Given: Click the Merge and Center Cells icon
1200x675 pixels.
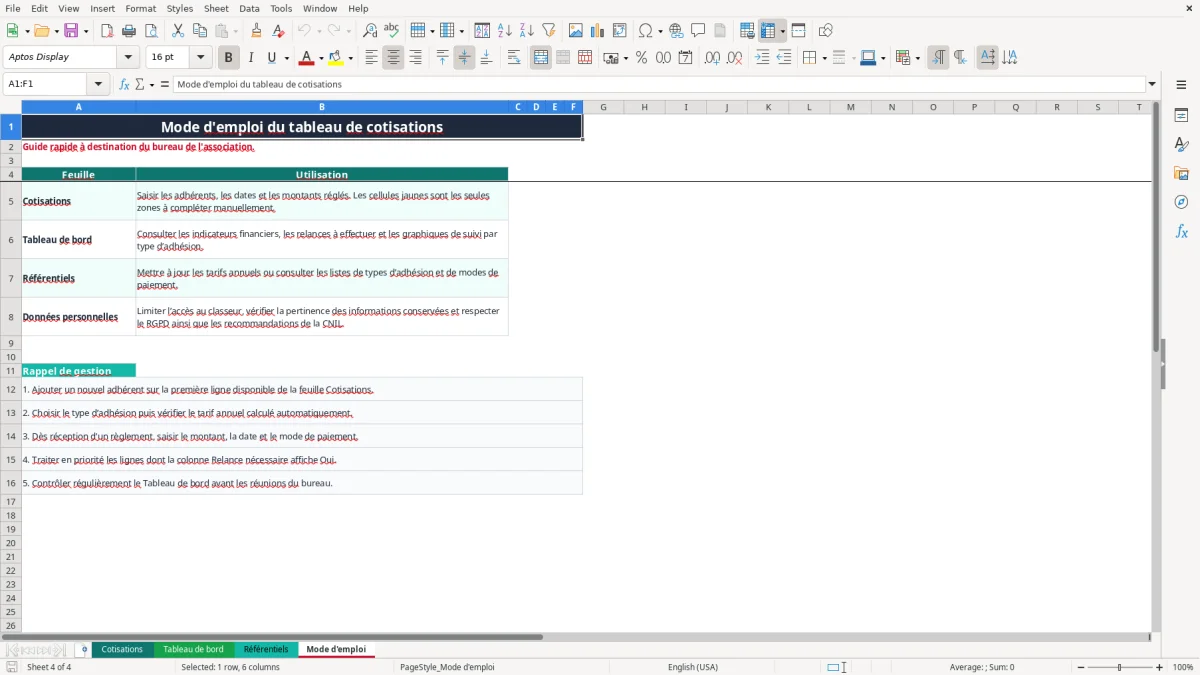Looking at the screenshot, I should (541, 58).
